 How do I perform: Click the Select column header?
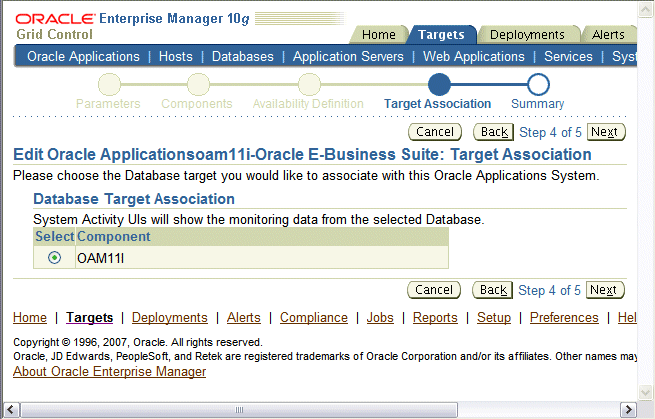[54, 236]
